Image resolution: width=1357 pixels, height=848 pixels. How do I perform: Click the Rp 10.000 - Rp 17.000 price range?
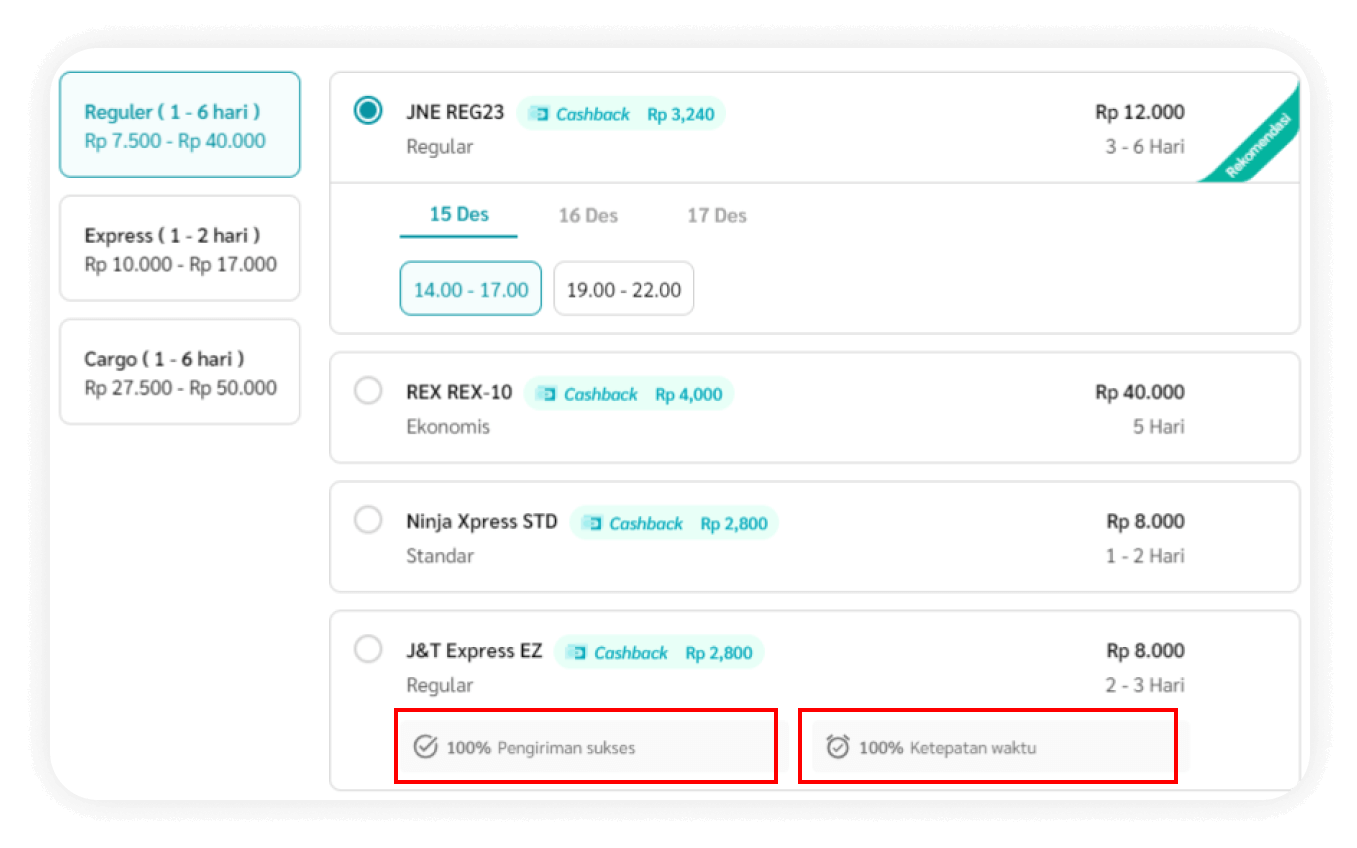(181, 265)
